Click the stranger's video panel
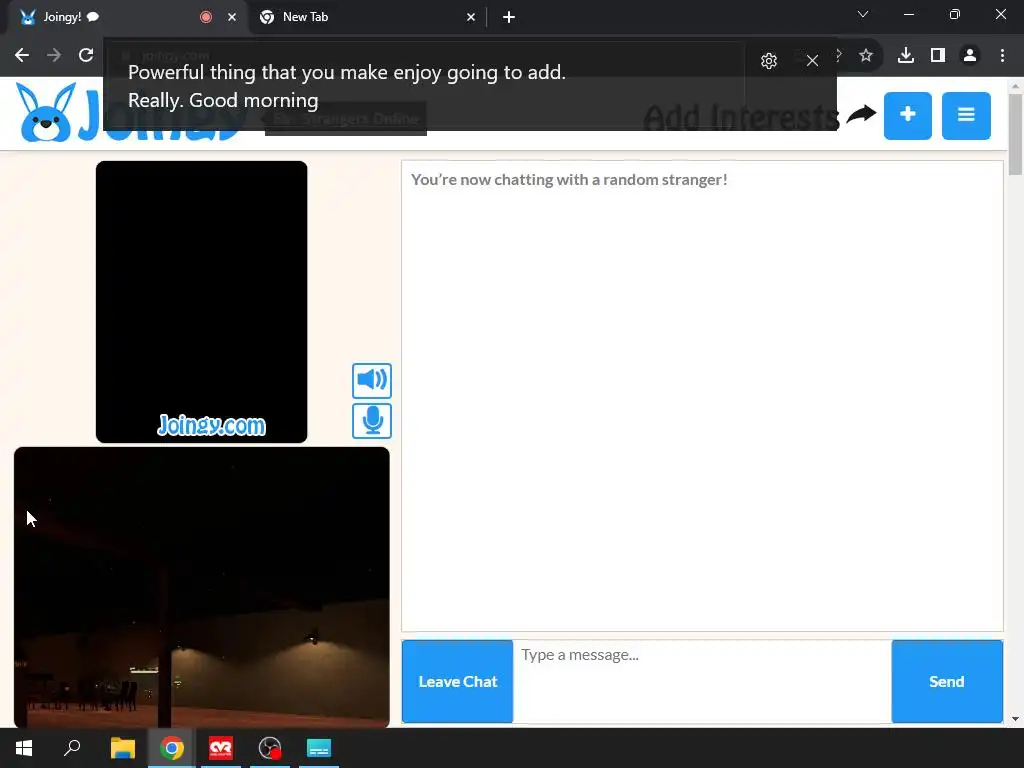The height and width of the screenshot is (768, 1024). coord(201,302)
